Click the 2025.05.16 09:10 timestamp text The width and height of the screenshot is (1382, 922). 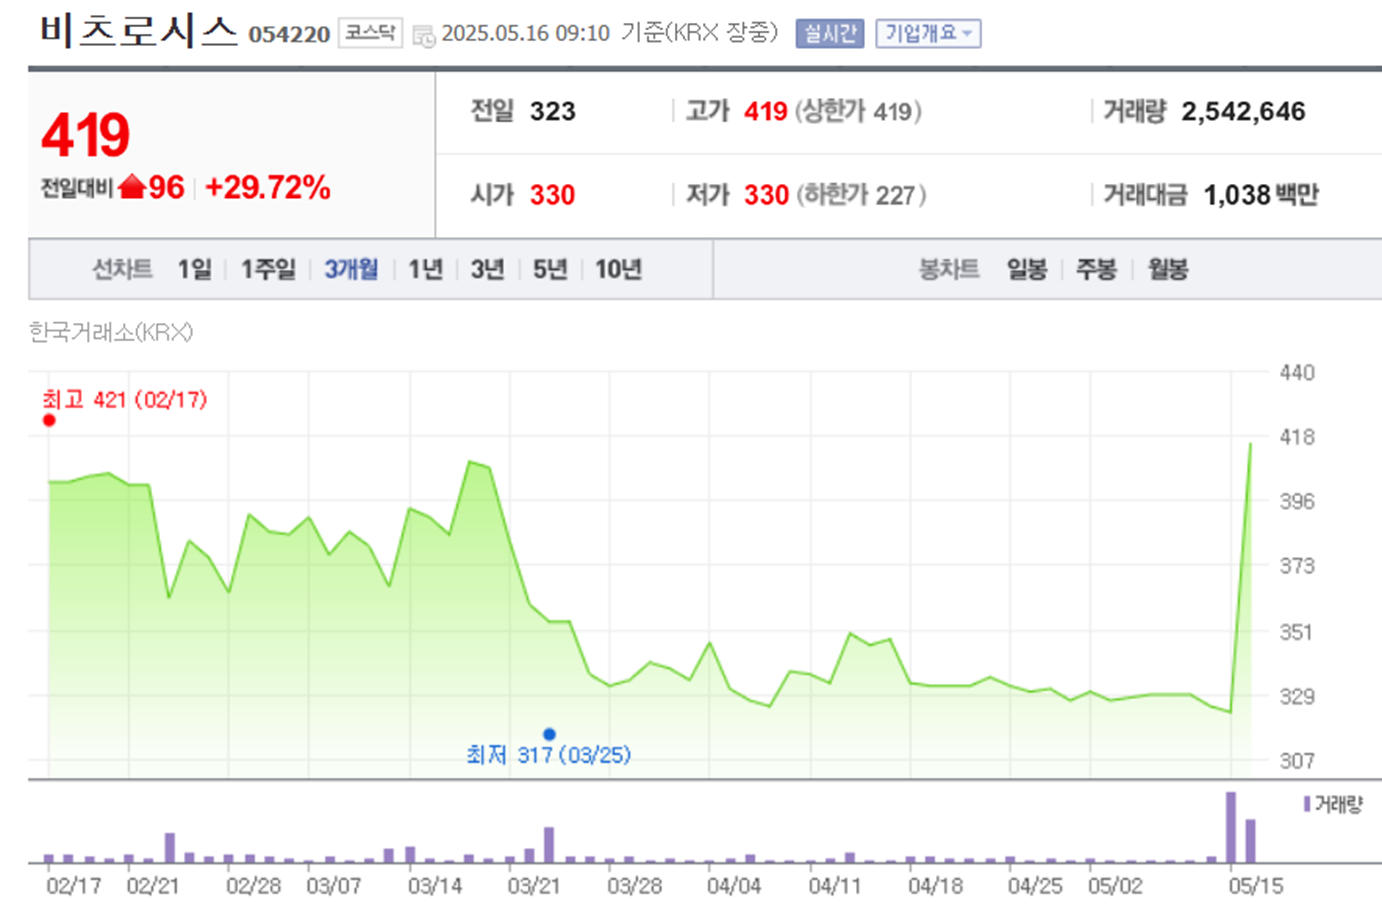[526, 33]
